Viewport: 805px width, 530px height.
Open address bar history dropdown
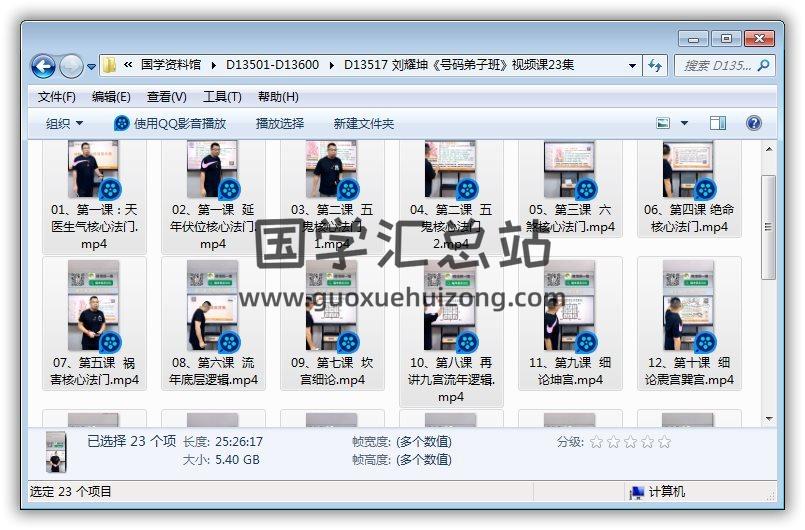tap(632, 66)
